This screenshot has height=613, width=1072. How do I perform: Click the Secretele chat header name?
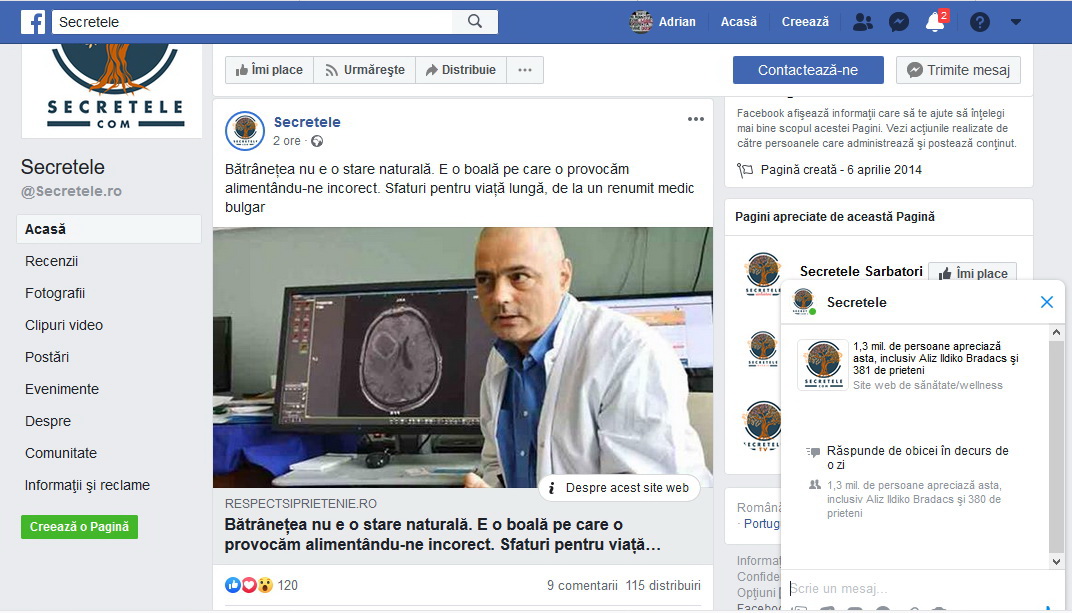point(857,302)
